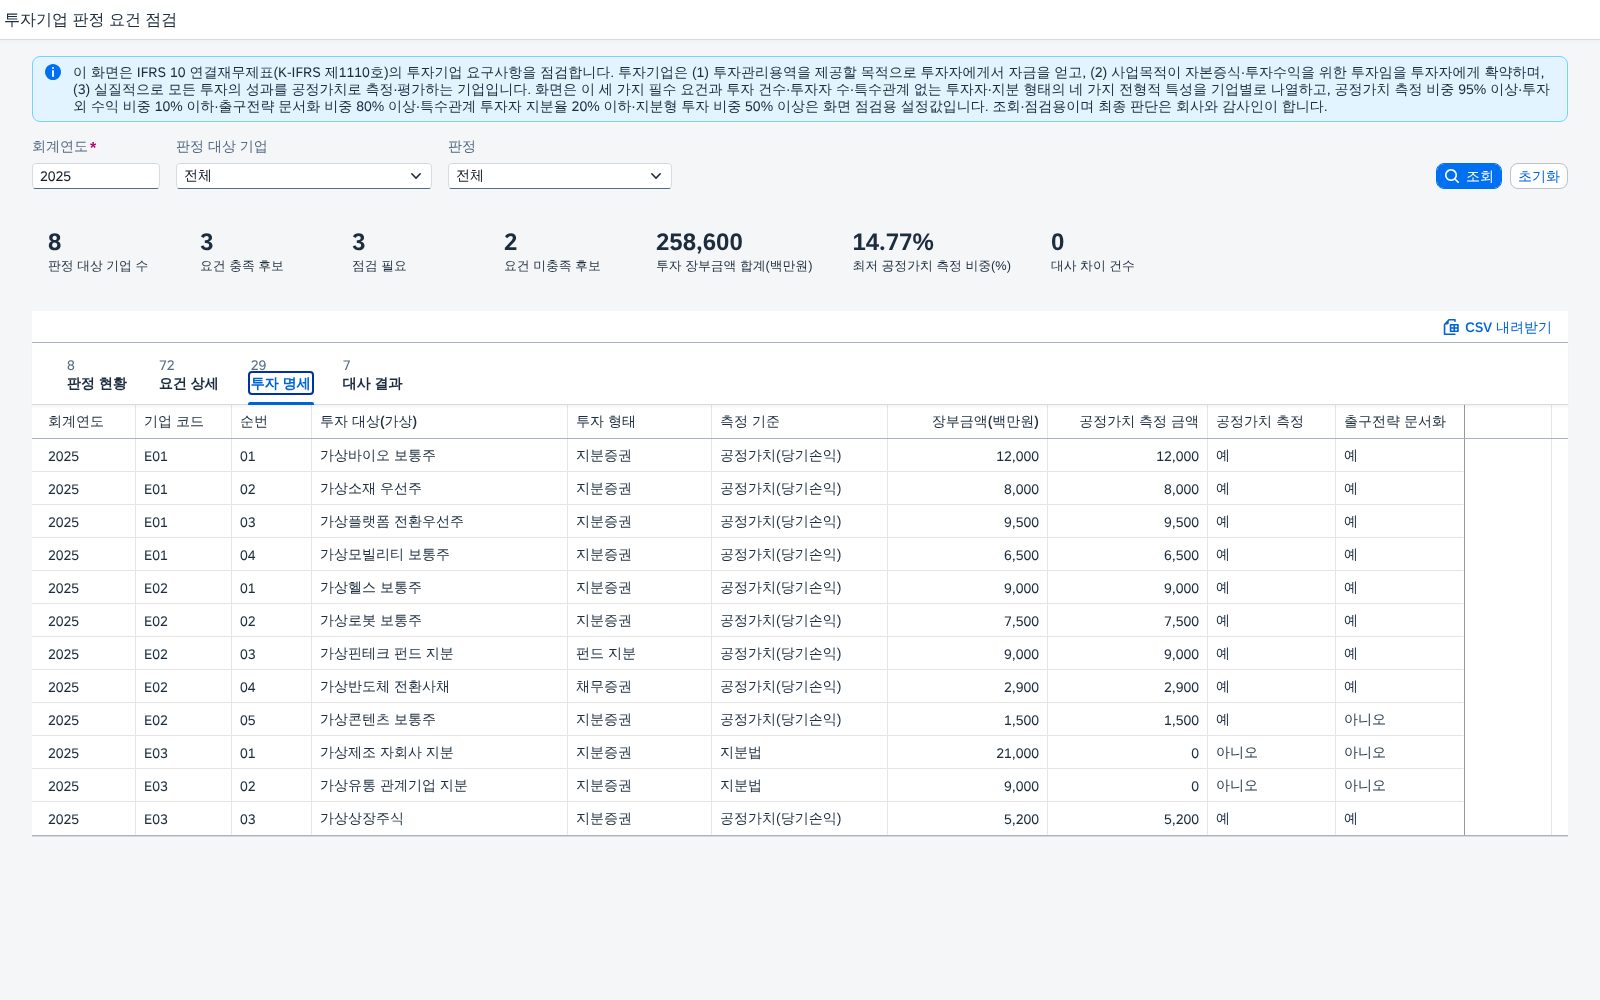1600x1000 pixels.
Task: Select the 가상바이오 보통주 row cell
Action: coord(440,456)
